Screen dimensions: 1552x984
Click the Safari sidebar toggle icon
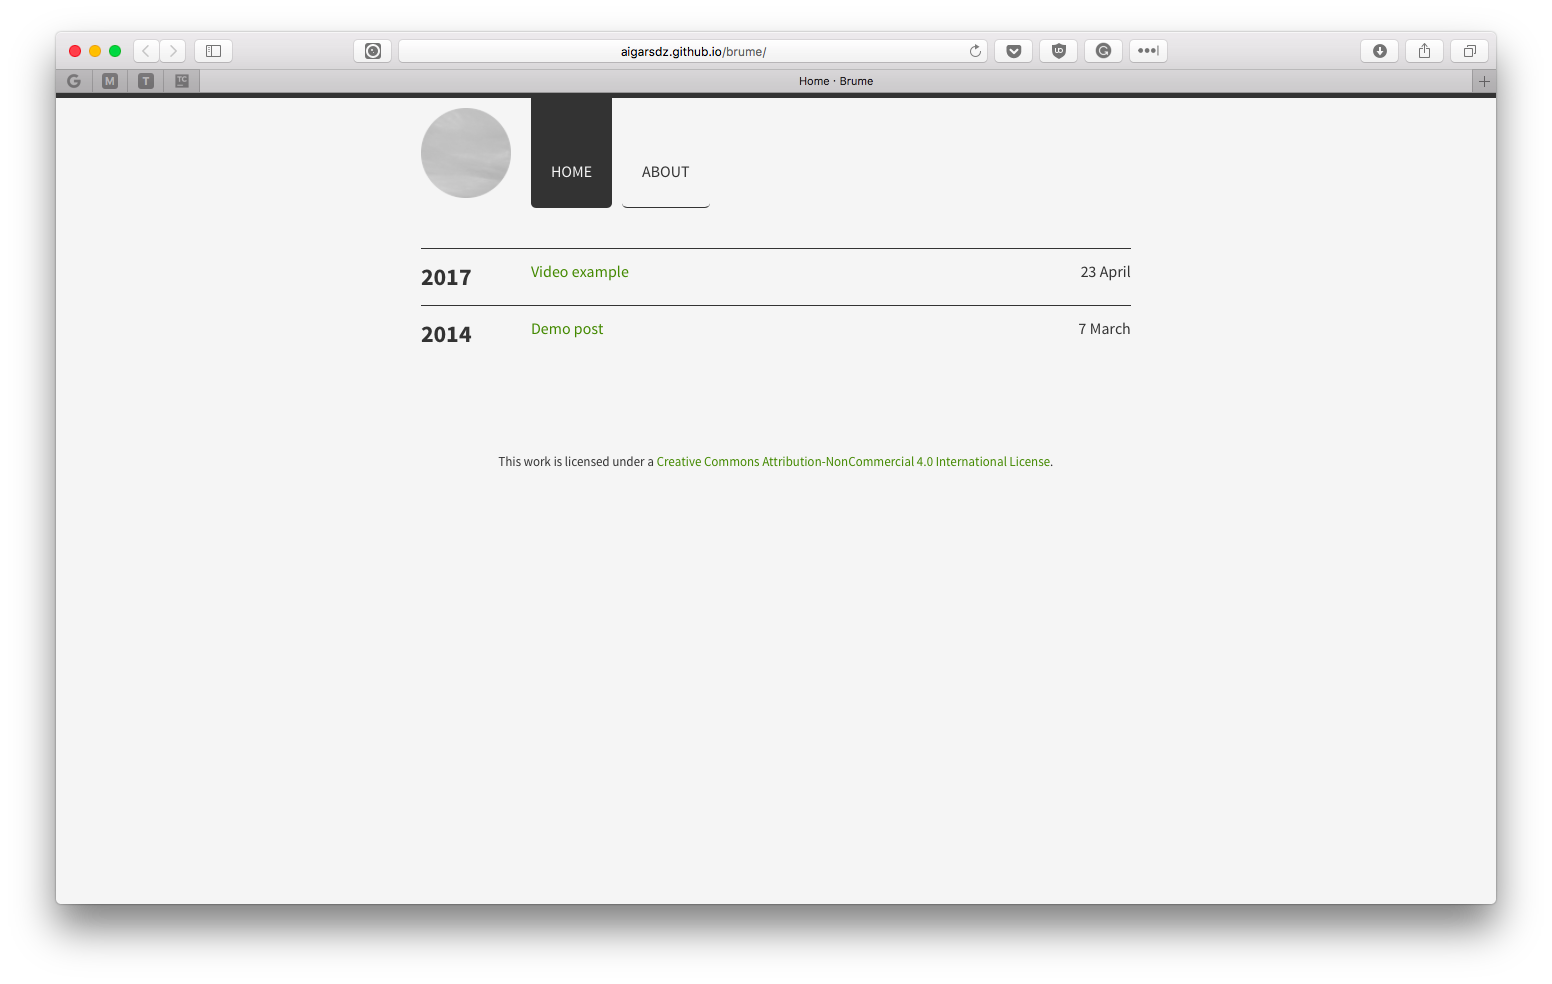[213, 51]
